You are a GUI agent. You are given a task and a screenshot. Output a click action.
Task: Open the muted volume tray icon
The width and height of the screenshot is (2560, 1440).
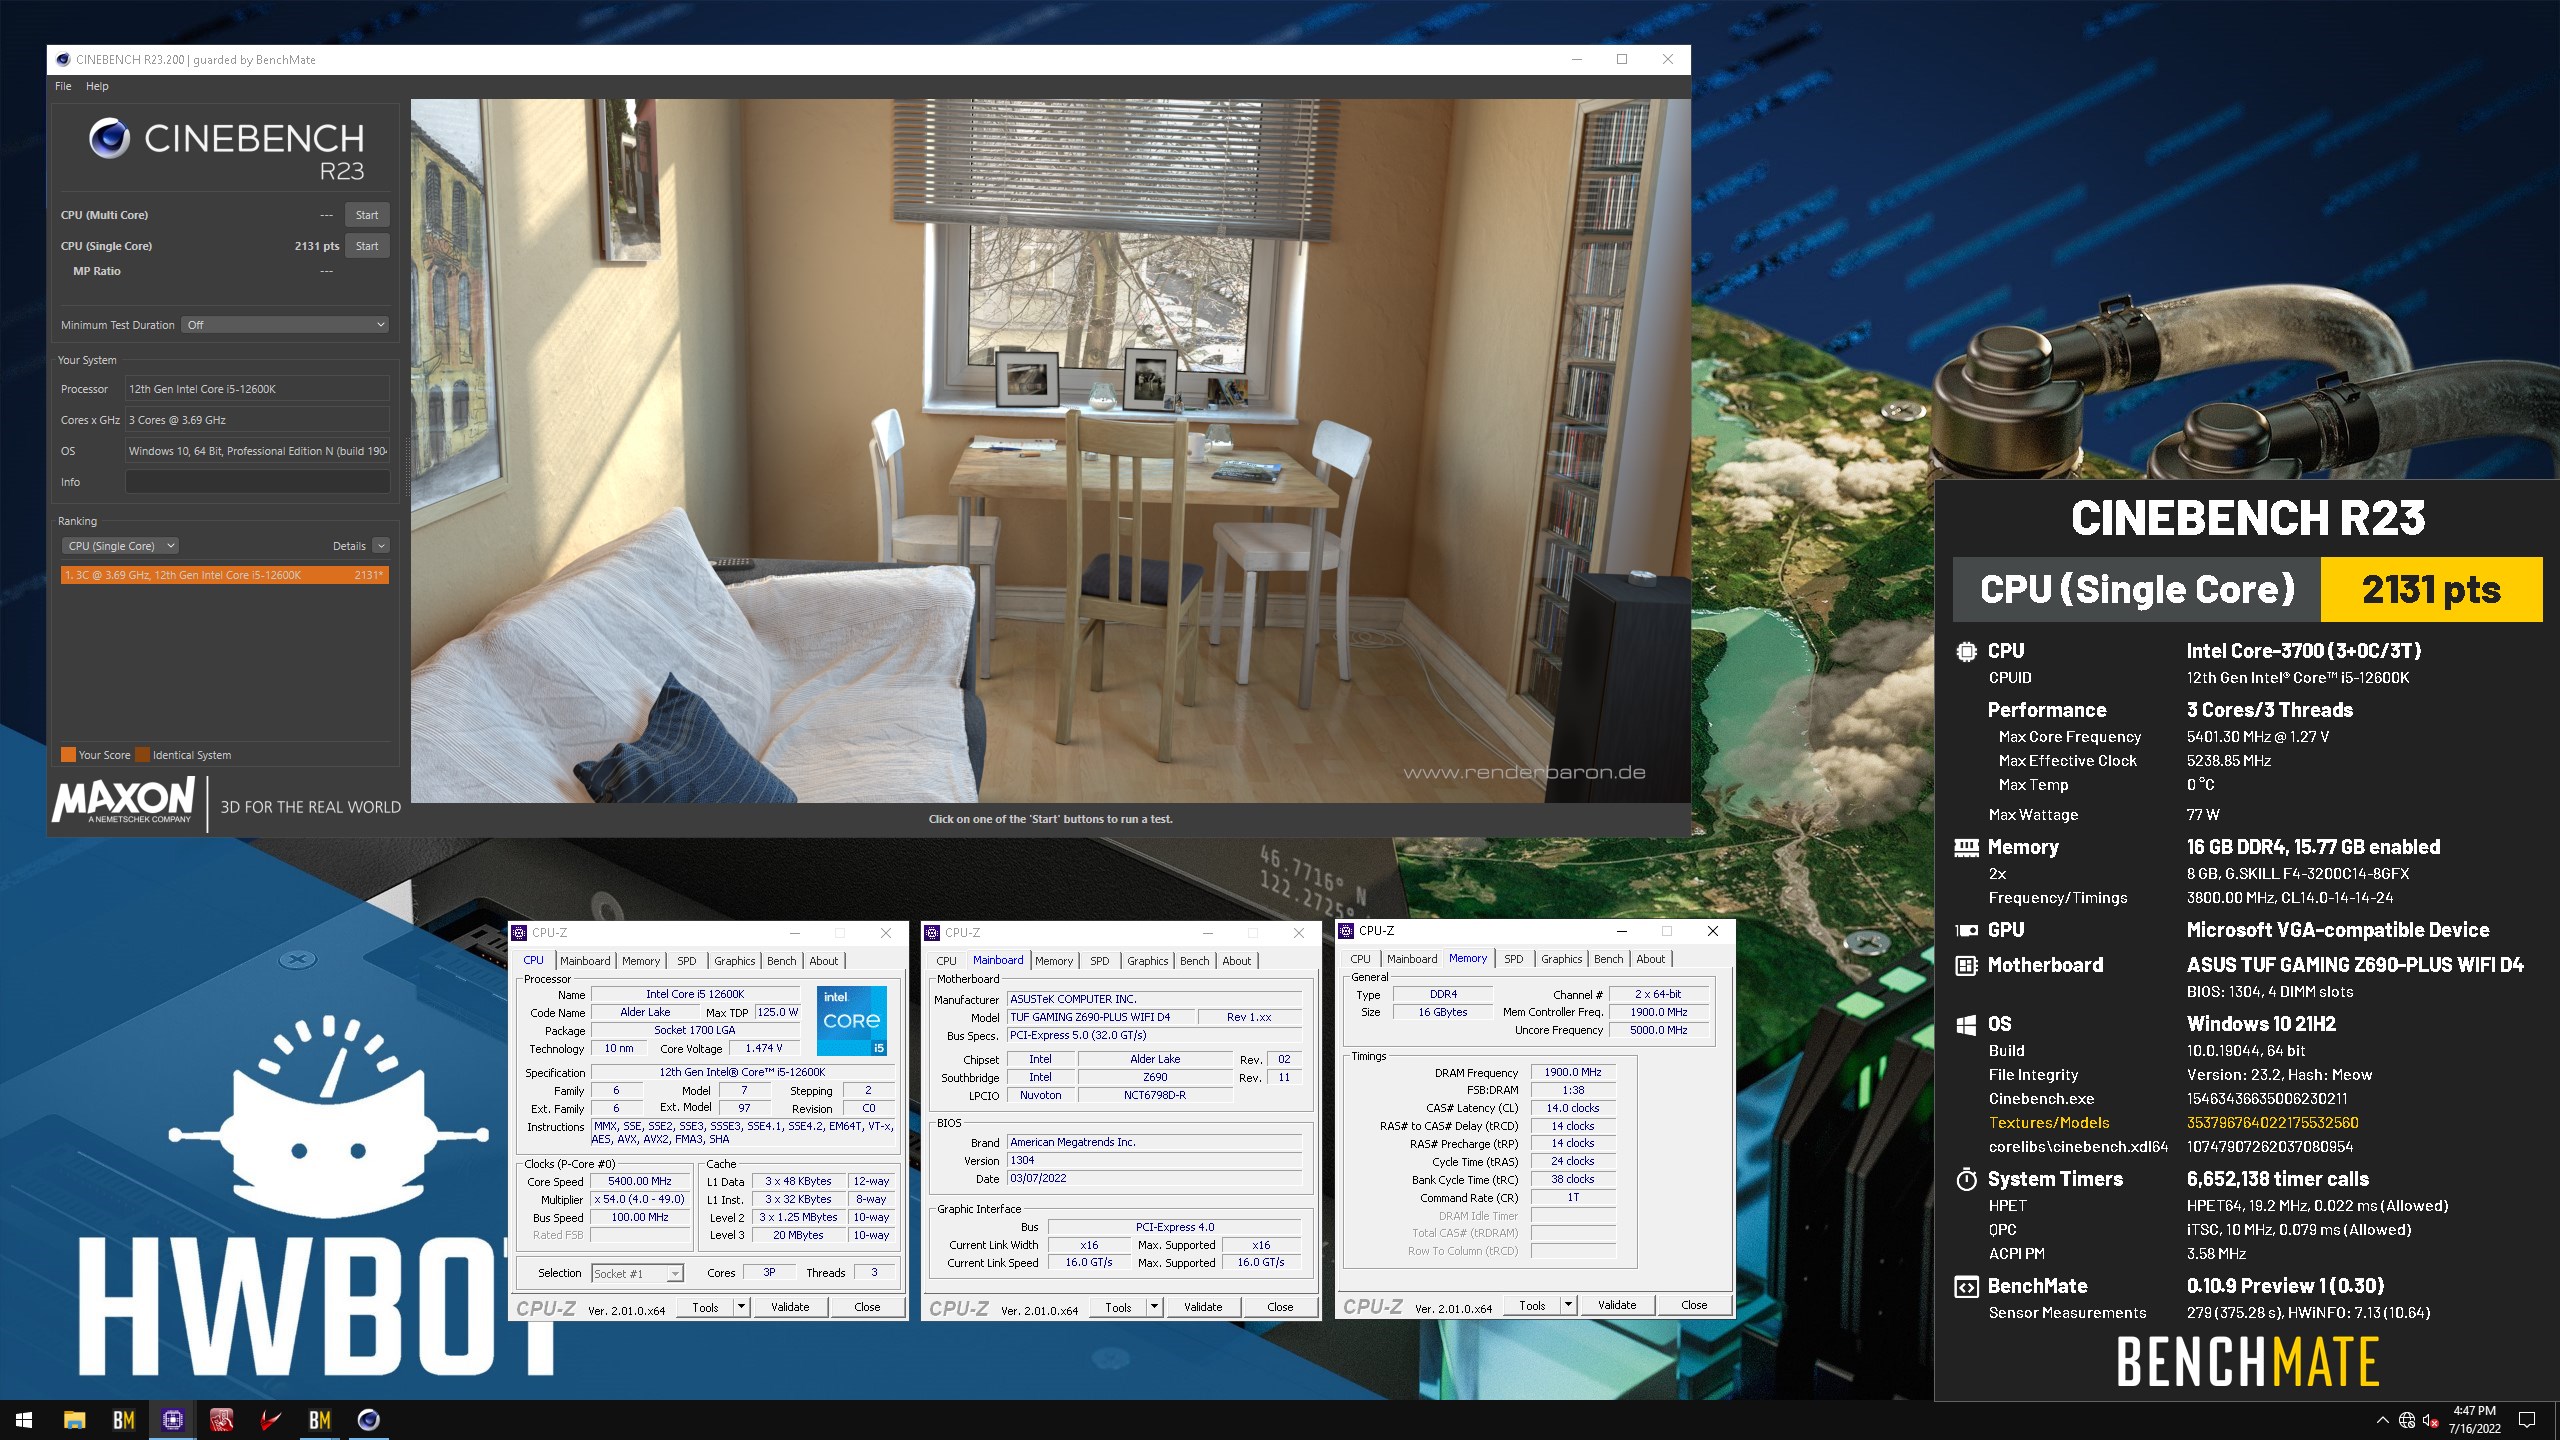[2431, 1420]
